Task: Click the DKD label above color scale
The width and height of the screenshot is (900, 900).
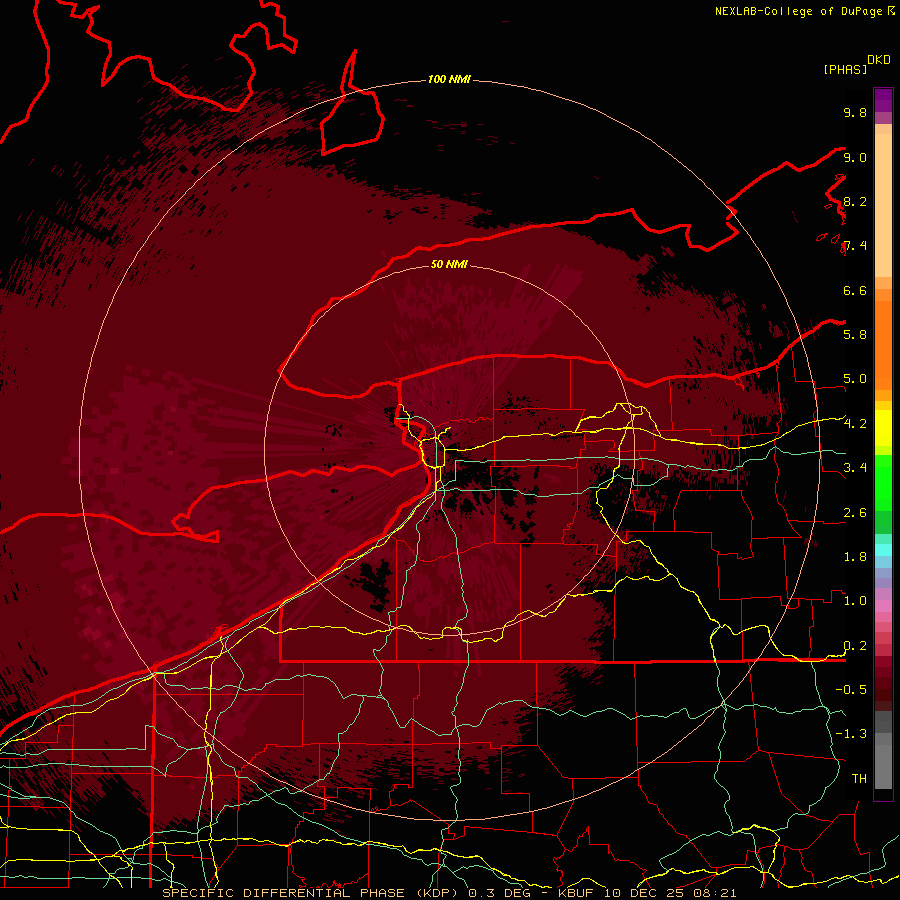Action: pyautogui.click(x=879, y=60)
